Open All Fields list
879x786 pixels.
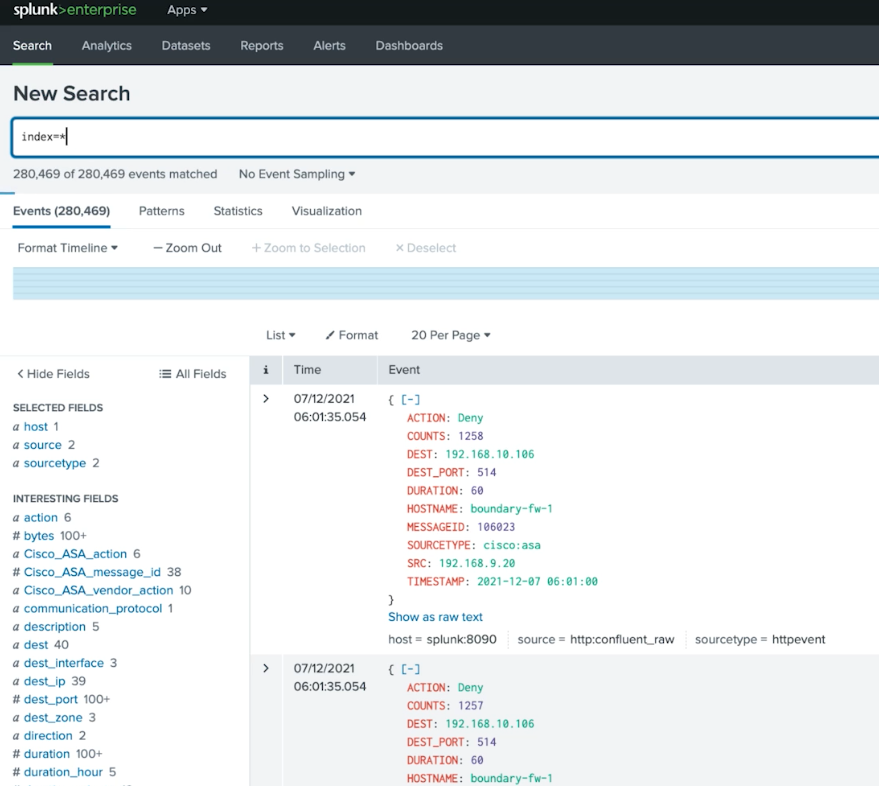click(192, 374)
